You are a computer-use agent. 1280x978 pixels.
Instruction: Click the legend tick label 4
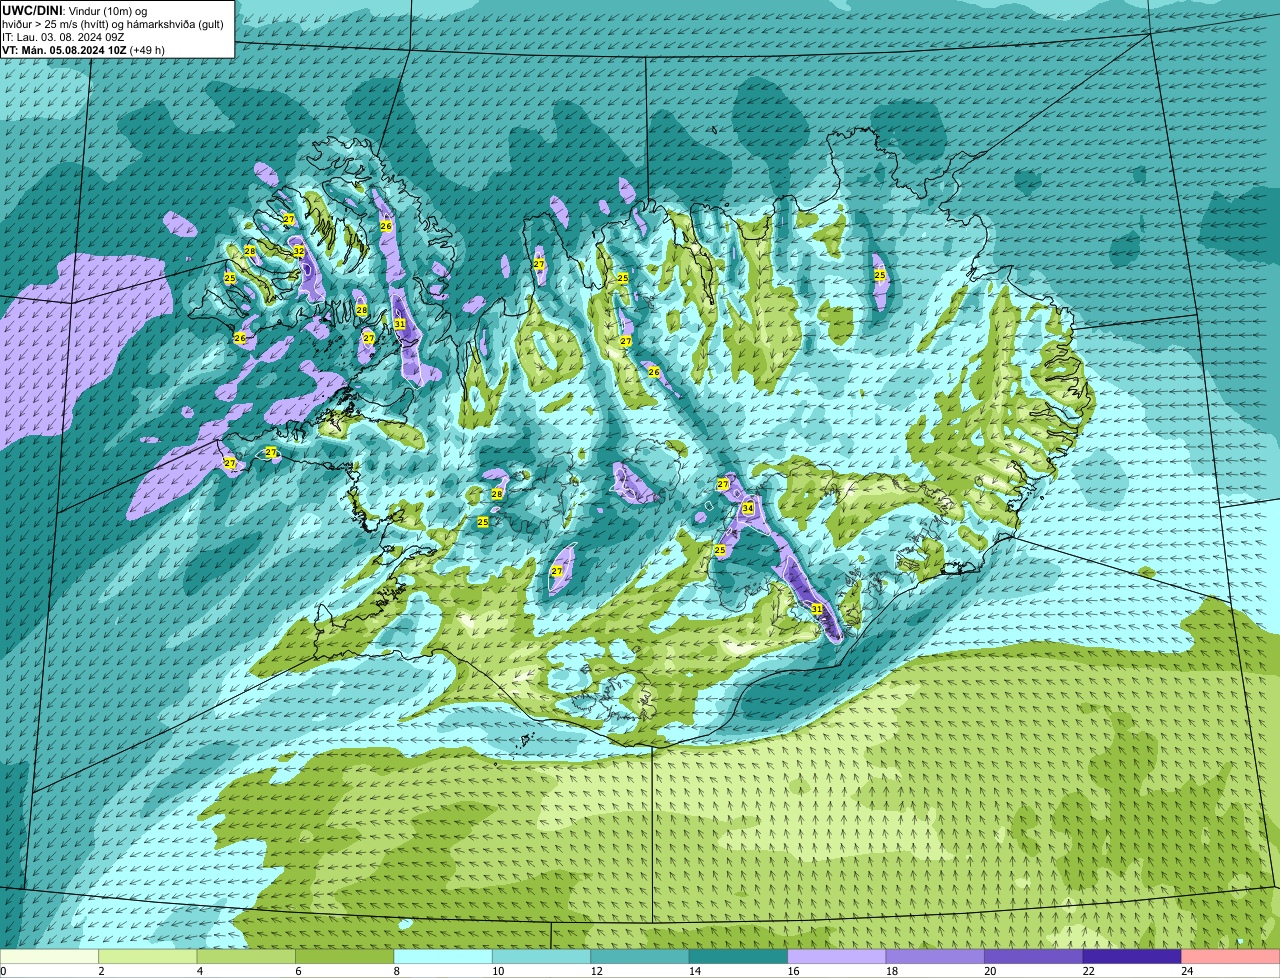tap(199, 971)
